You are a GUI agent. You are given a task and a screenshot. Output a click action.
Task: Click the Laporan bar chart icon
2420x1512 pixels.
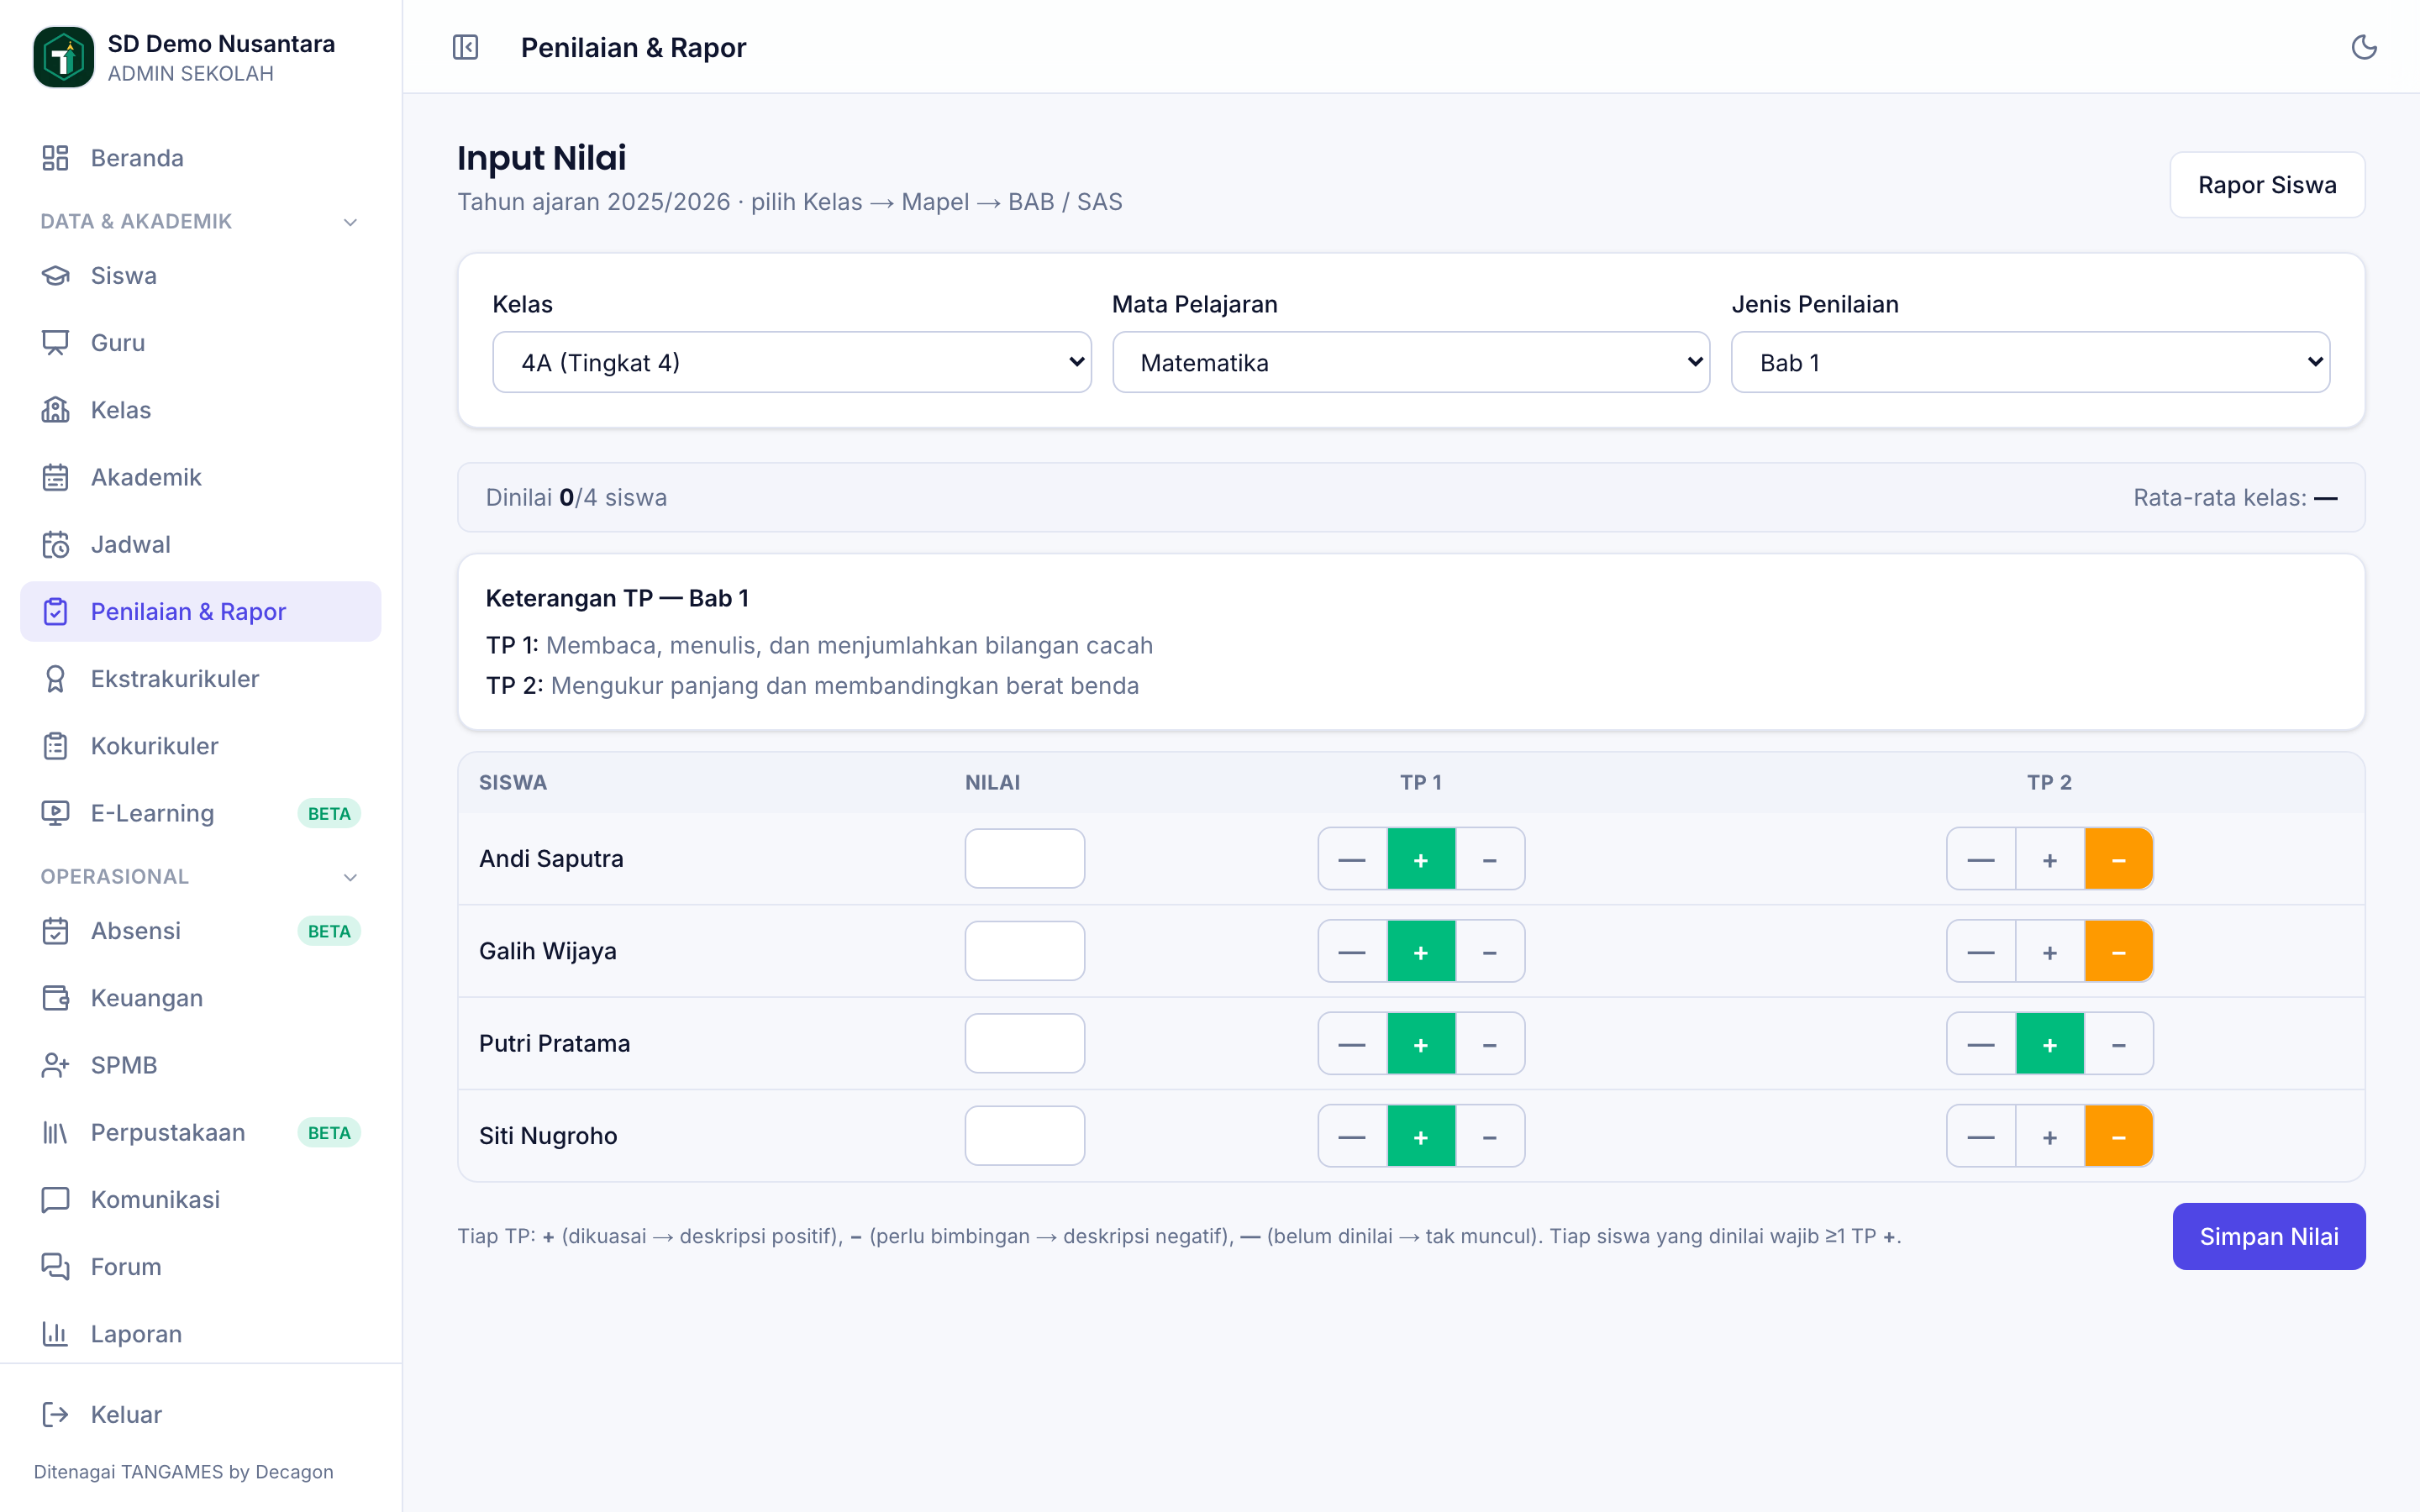55,1334
